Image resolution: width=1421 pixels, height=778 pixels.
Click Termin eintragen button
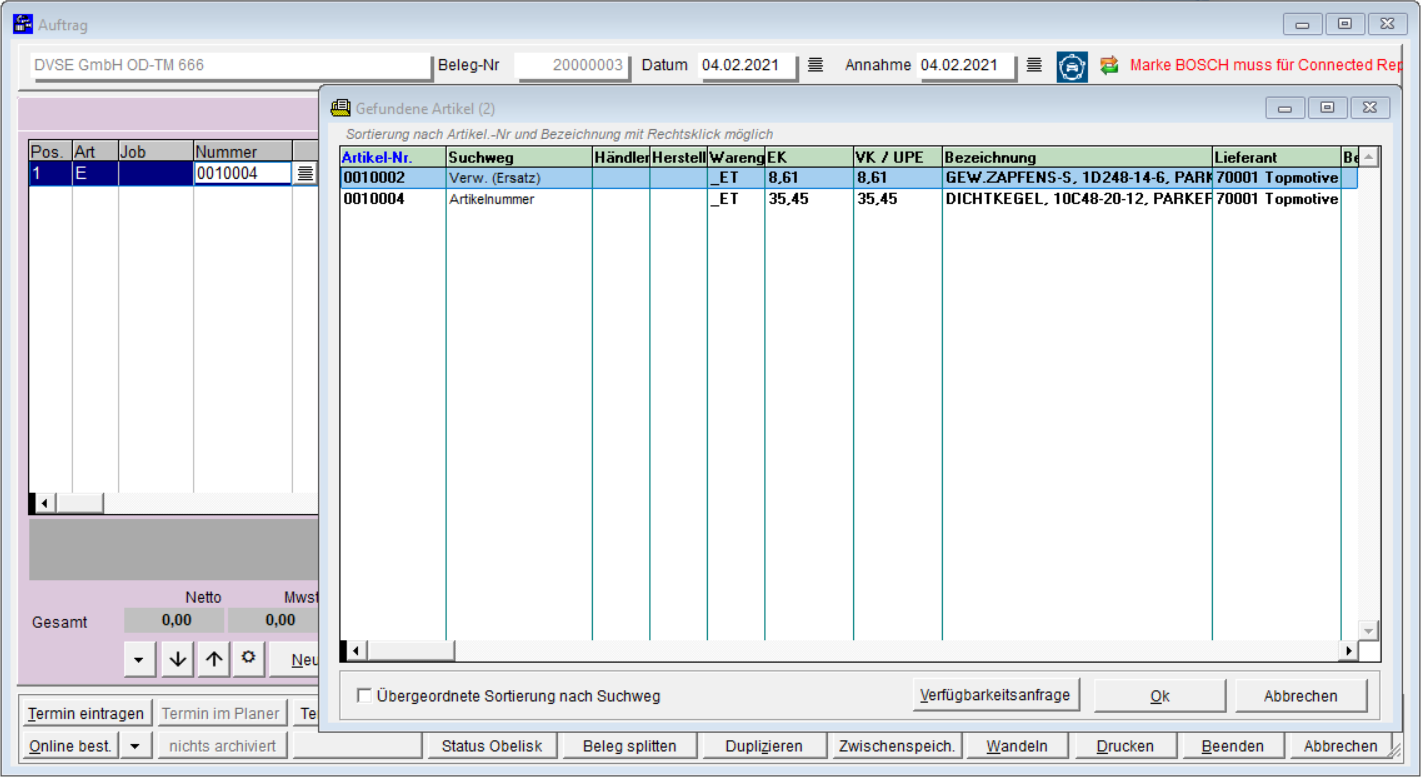click(x=86, y=714)
